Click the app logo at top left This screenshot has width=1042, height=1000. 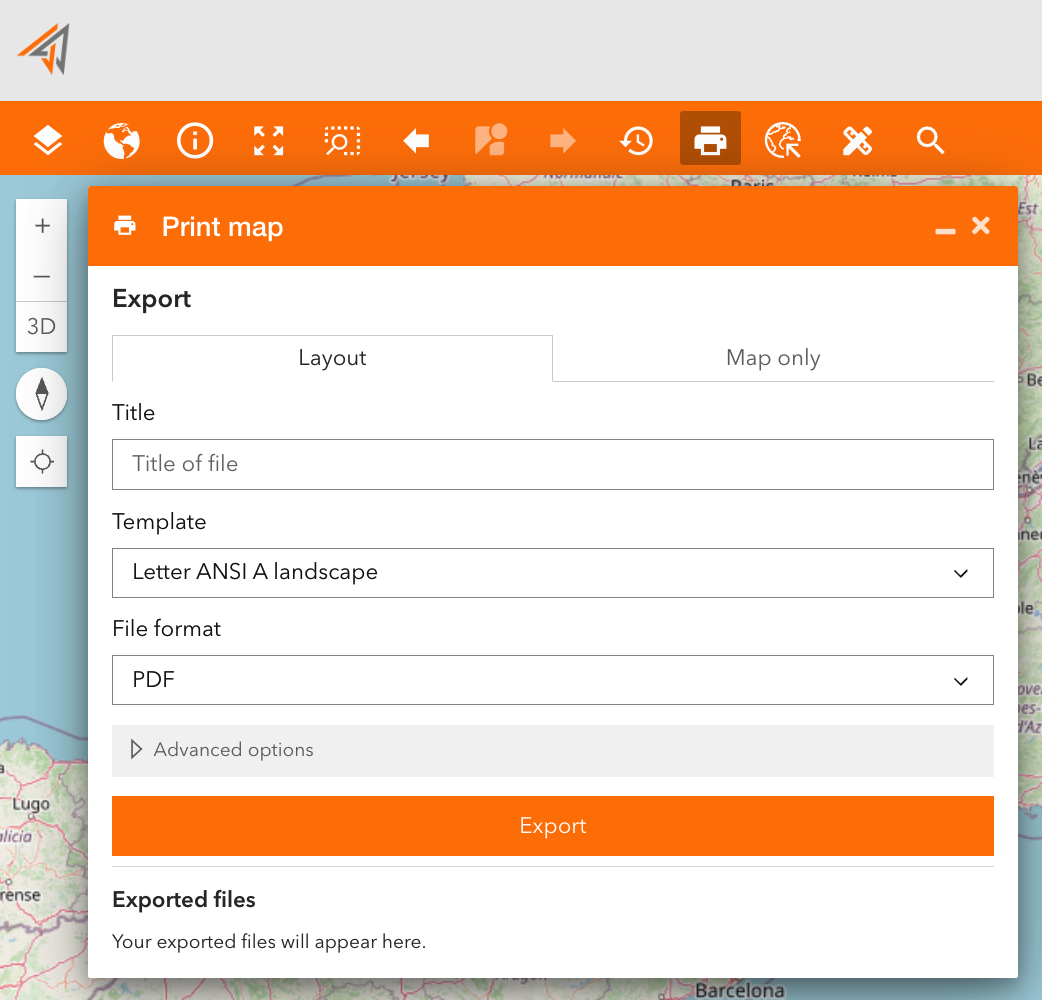tap(44, 49)
